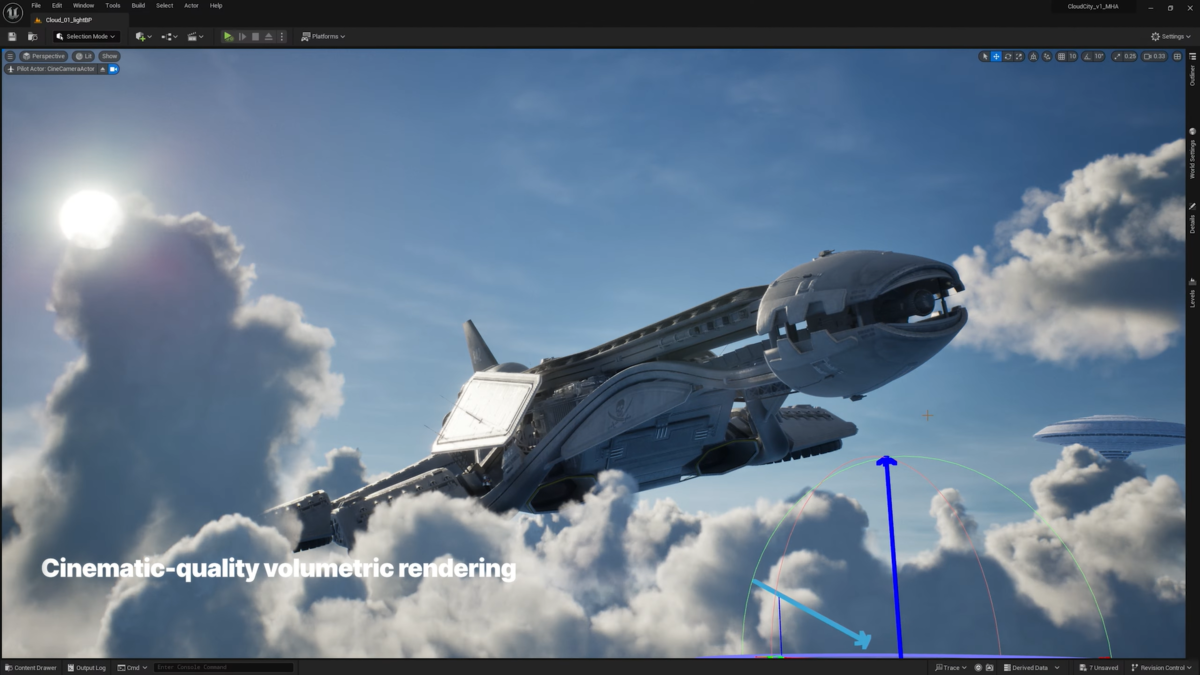Open the Derived Data dropdown
1200x675 pixels.
(1030, 667)
